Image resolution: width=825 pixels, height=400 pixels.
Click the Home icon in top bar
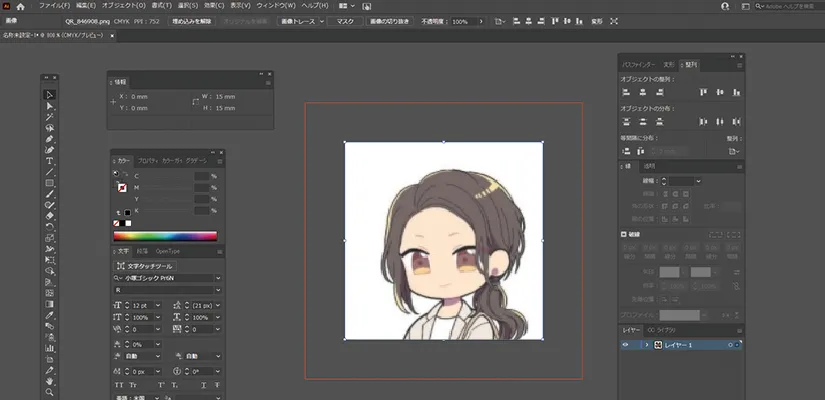pyautogui.click(x=19, y=6)
